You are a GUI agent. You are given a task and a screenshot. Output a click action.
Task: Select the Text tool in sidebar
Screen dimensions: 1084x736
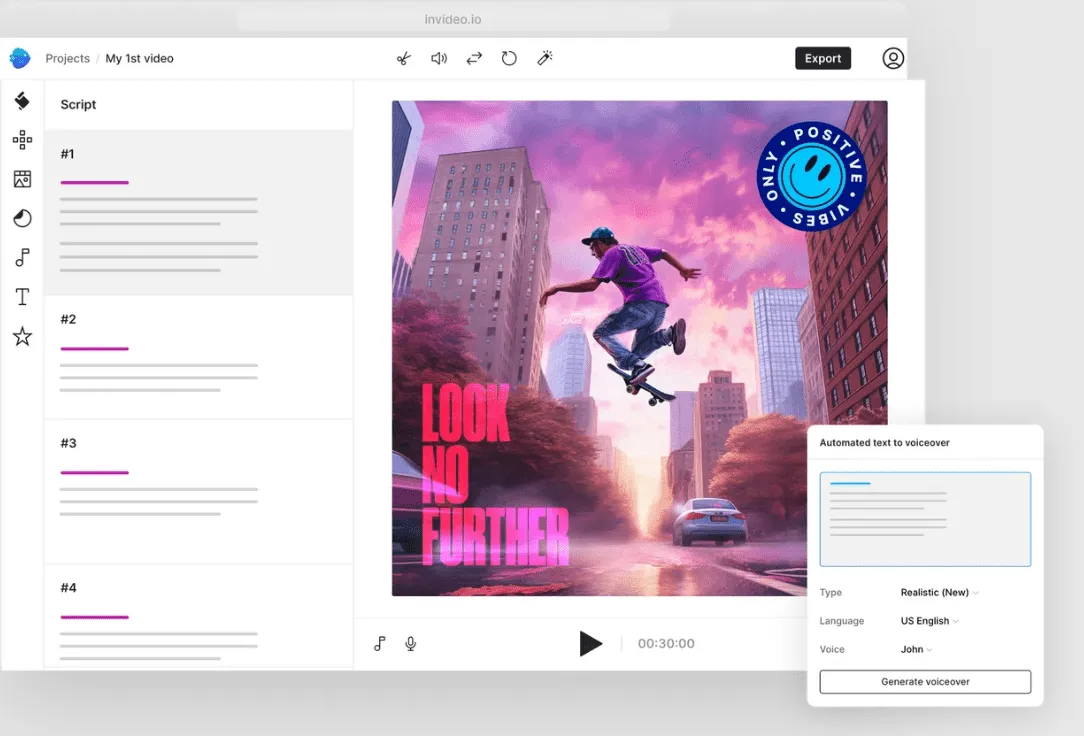(x=22, y=296)
